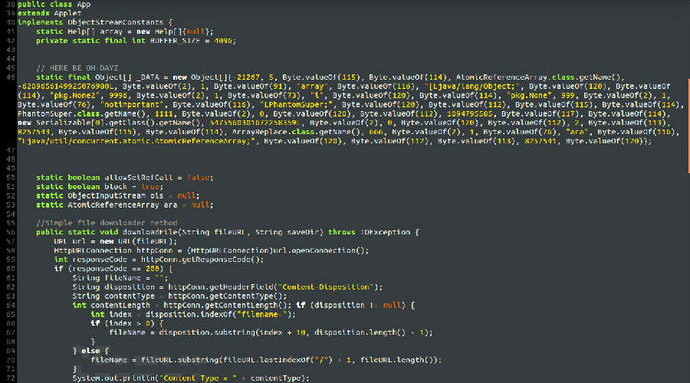Click the orange change marker on the scrollbar
The image size is (690, 383).
point(688,126)
